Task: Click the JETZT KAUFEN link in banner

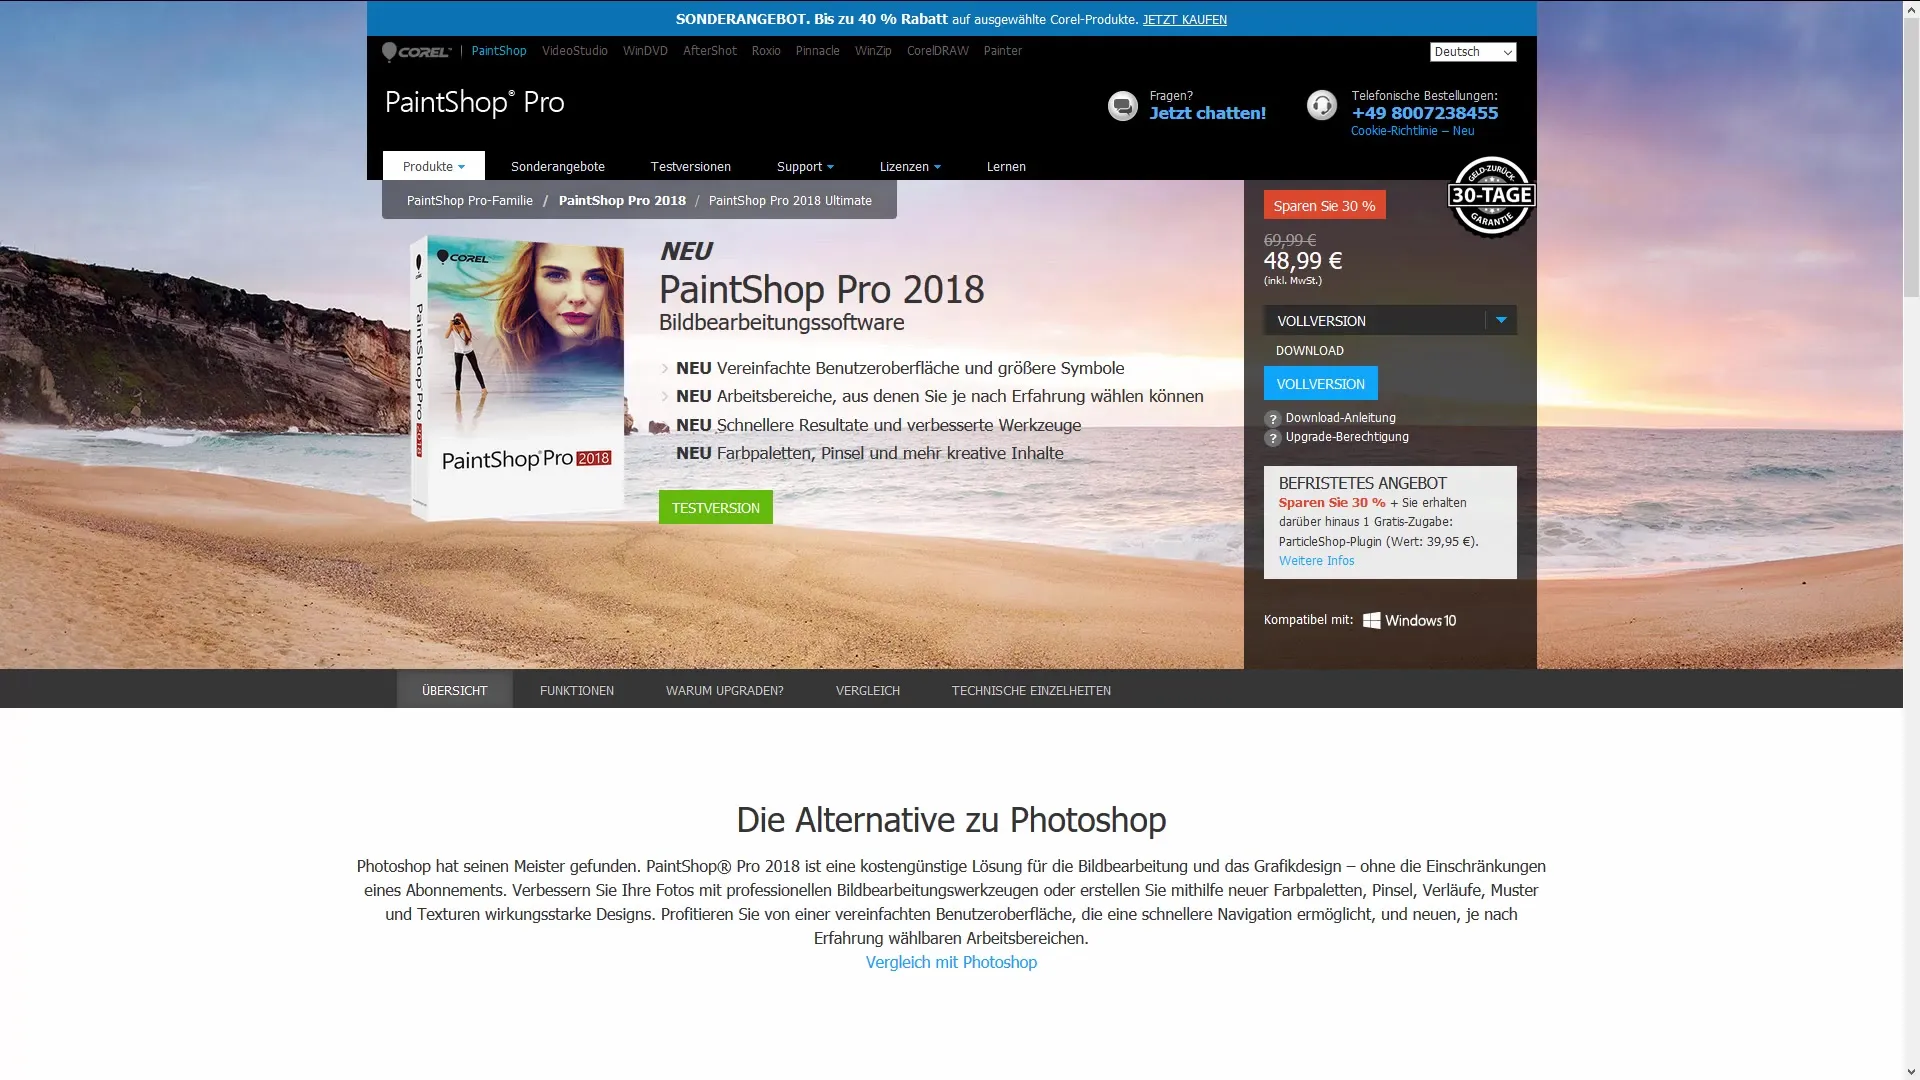Action: coord(1184,19)
